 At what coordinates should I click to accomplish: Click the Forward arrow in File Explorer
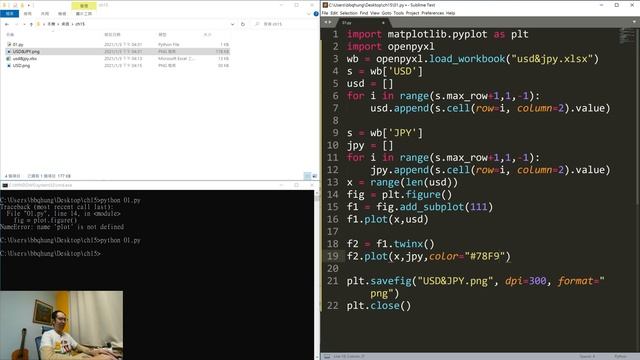(16, 24)
